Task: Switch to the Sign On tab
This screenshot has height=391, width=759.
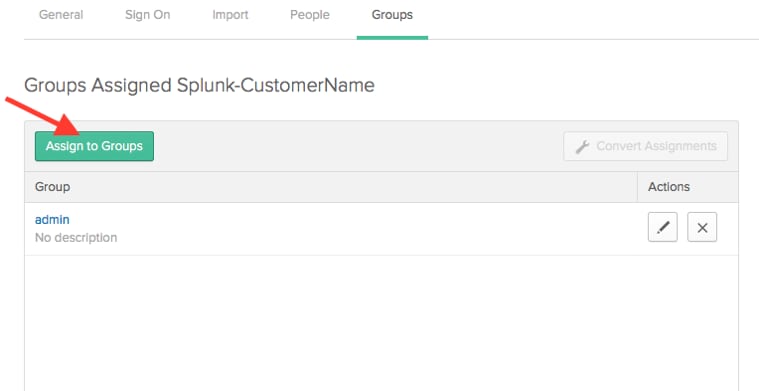Action: point(148,15)
